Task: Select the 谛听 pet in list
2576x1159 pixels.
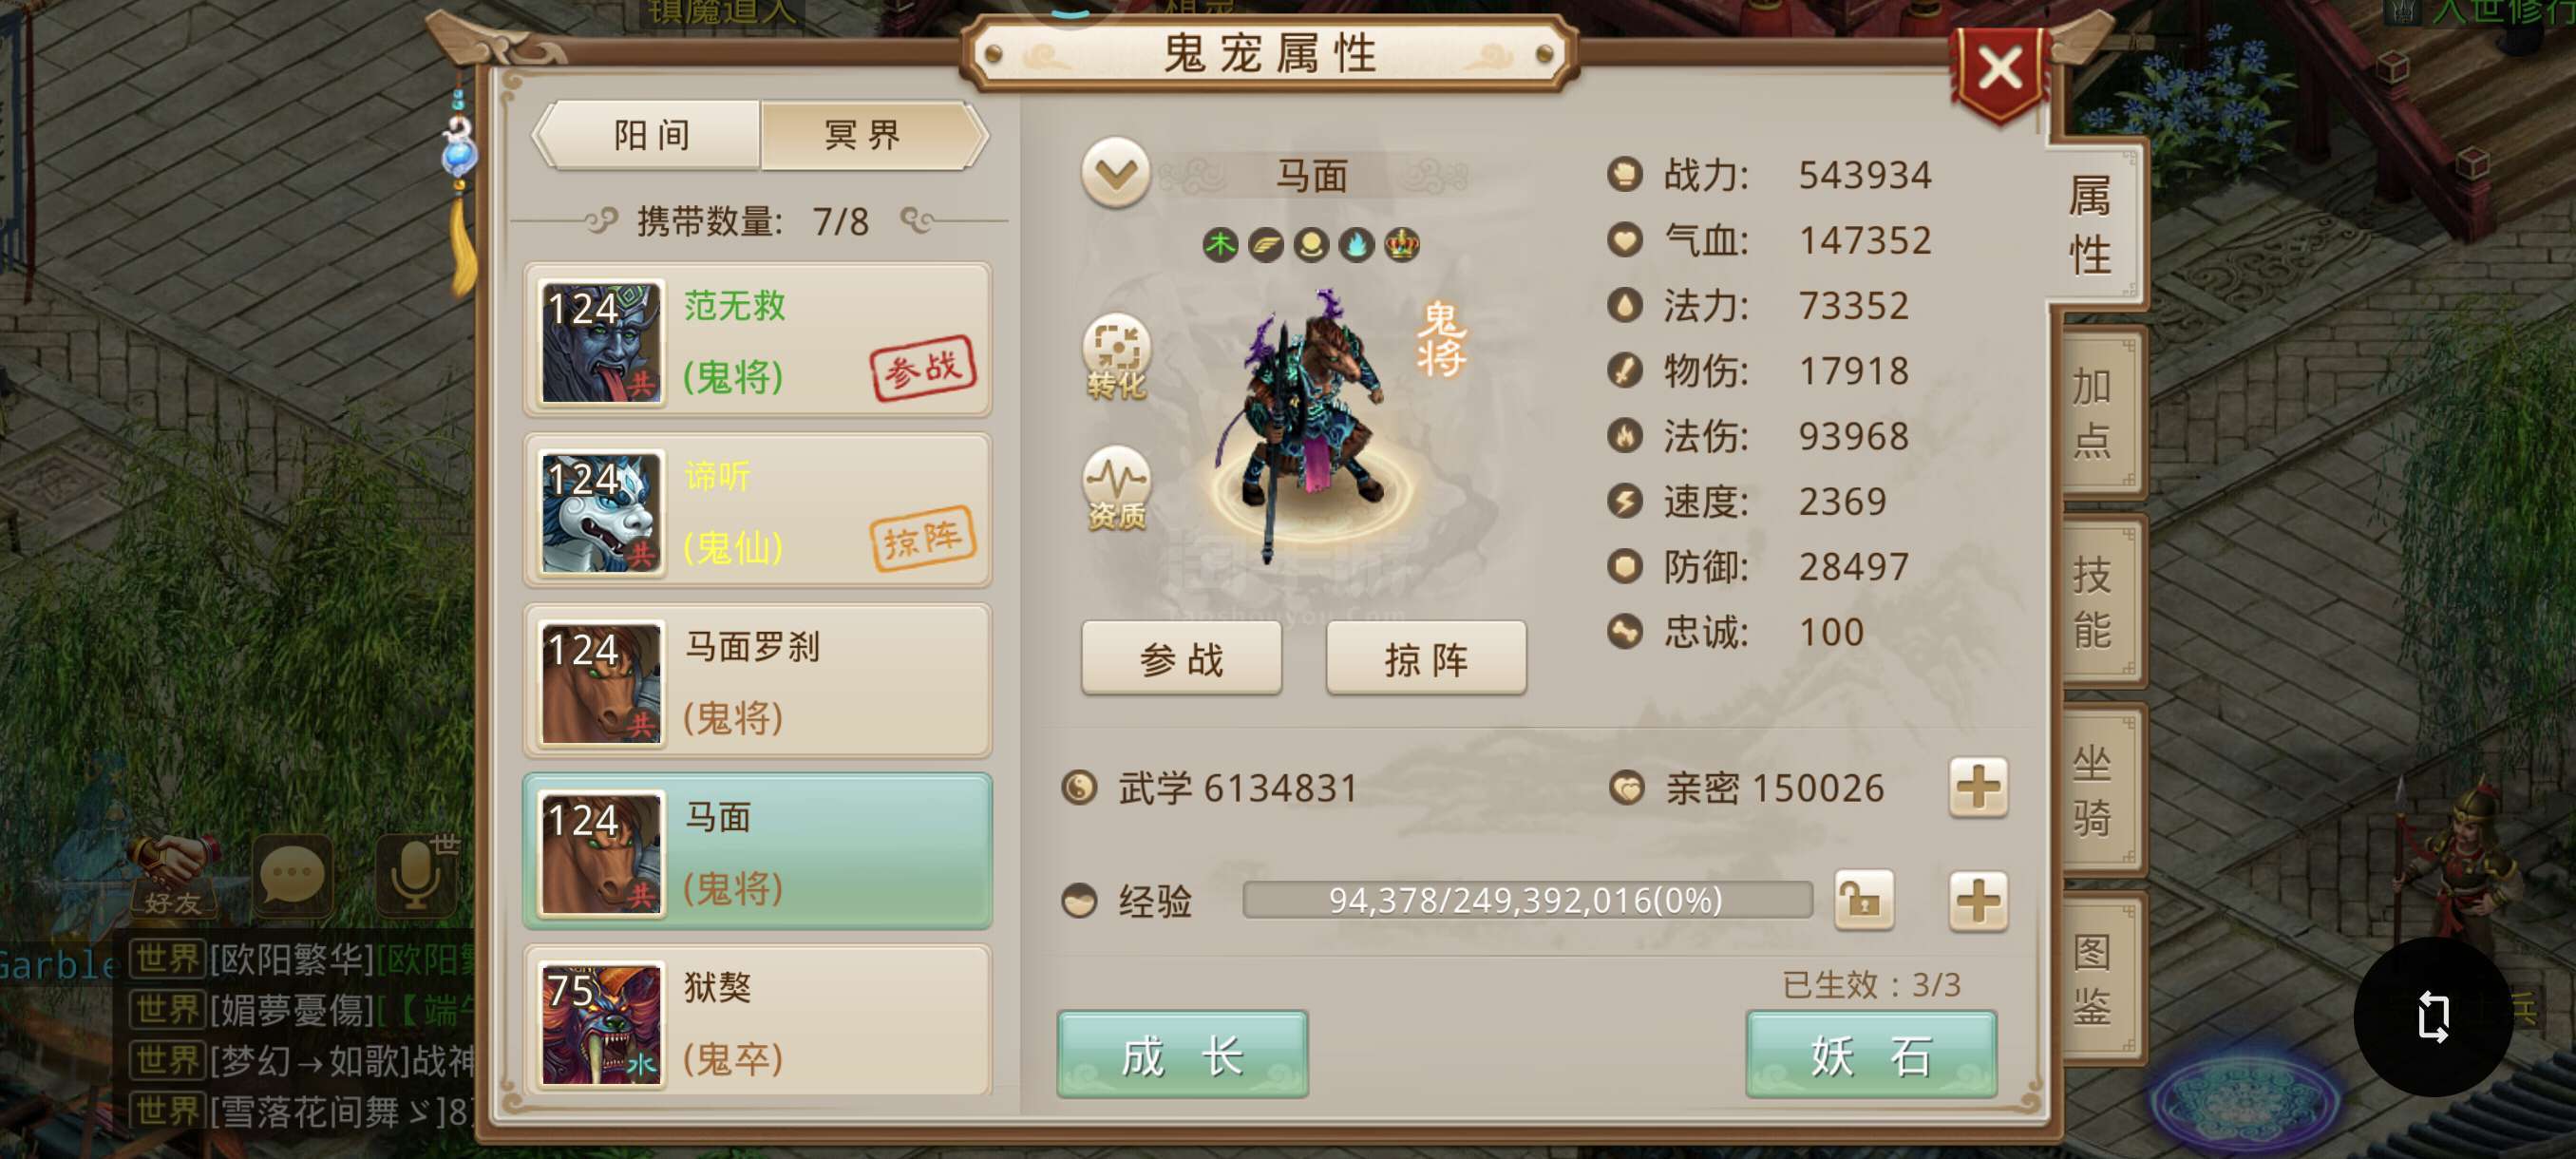Action: tap(758, 511)
